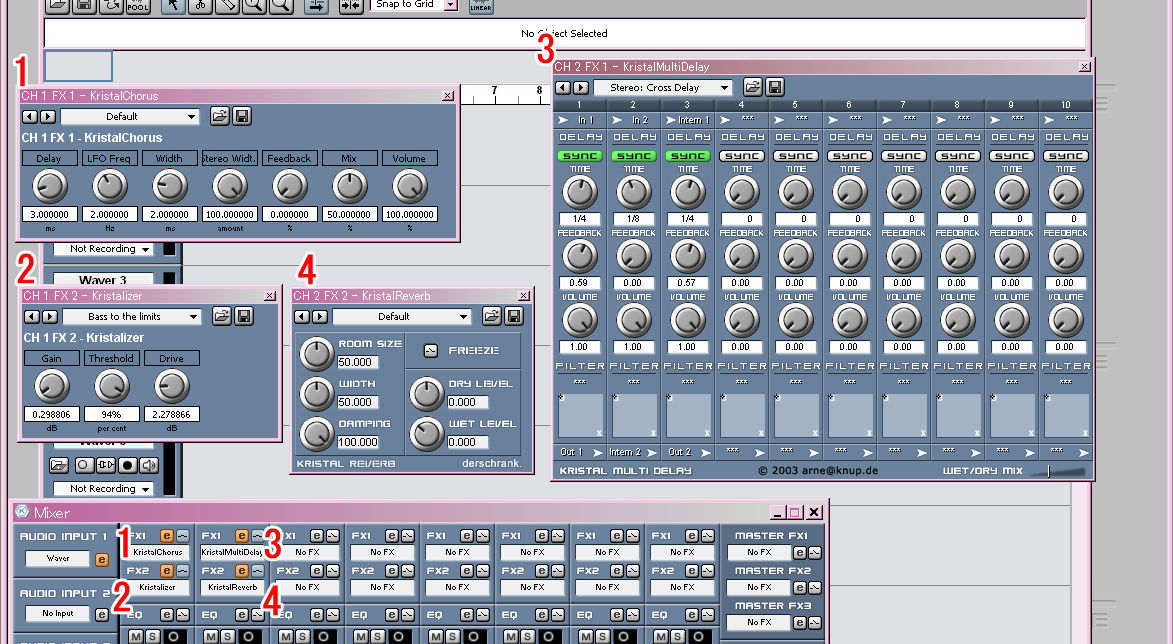
Task: Click KristalChorus Mix value 50.000000
Action: tap(349, 214)
